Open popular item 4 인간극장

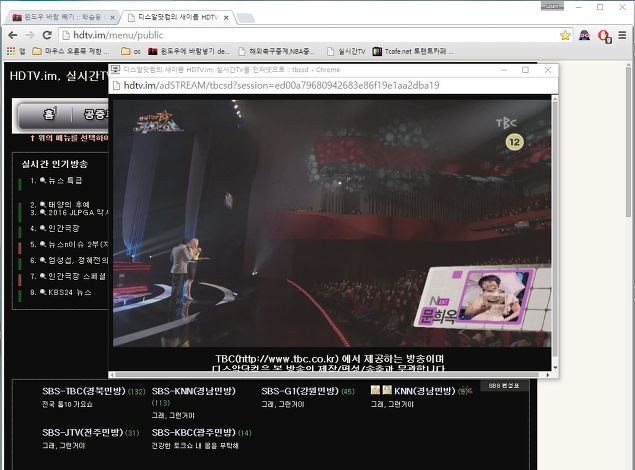click(64, 228)
